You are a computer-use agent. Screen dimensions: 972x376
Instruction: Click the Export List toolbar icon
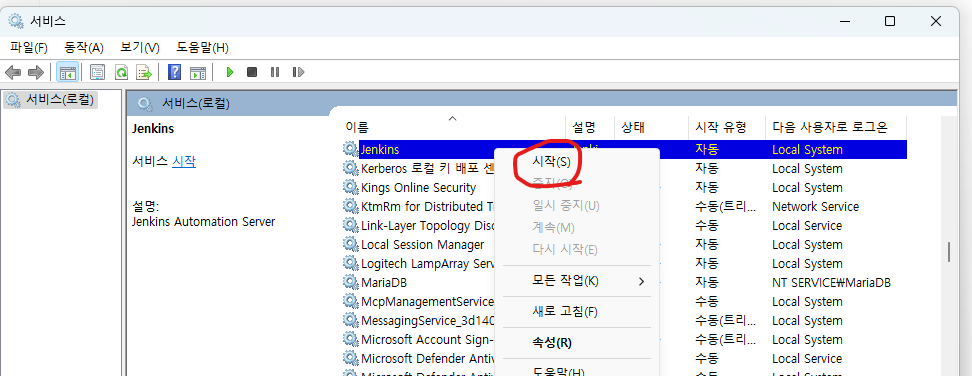tap(144, 72)
